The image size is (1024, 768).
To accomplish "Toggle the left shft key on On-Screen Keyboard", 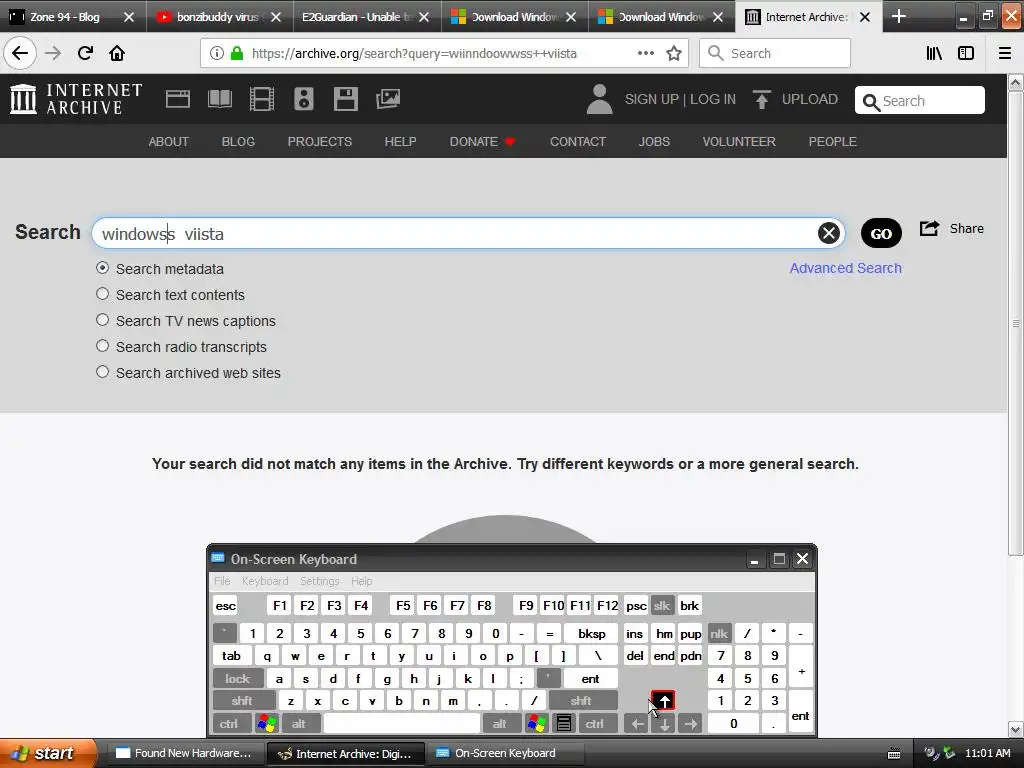I will click(242, 701).
